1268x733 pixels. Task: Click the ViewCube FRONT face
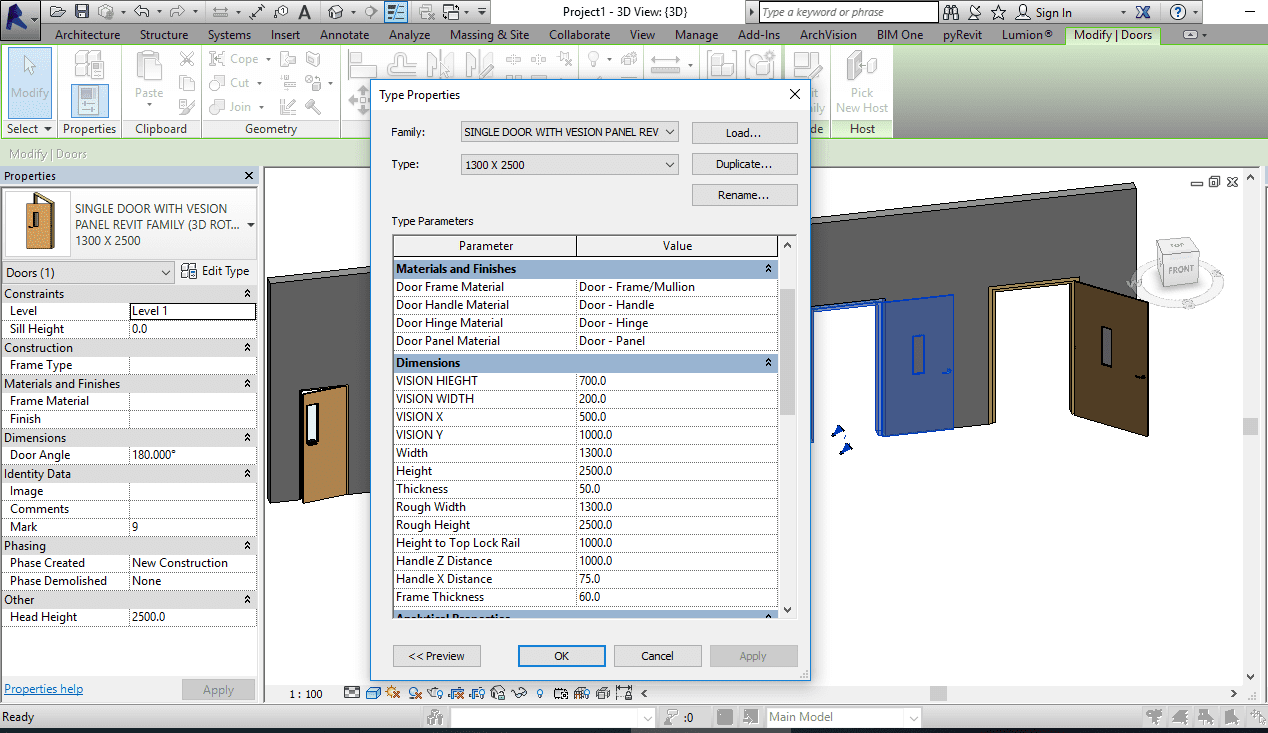1181,269
